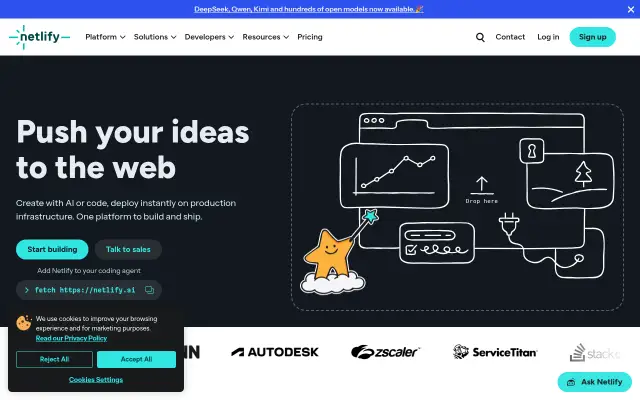The image size is (640, 400).
Task: Click the tree landscape image card
Action: (570, 181)
